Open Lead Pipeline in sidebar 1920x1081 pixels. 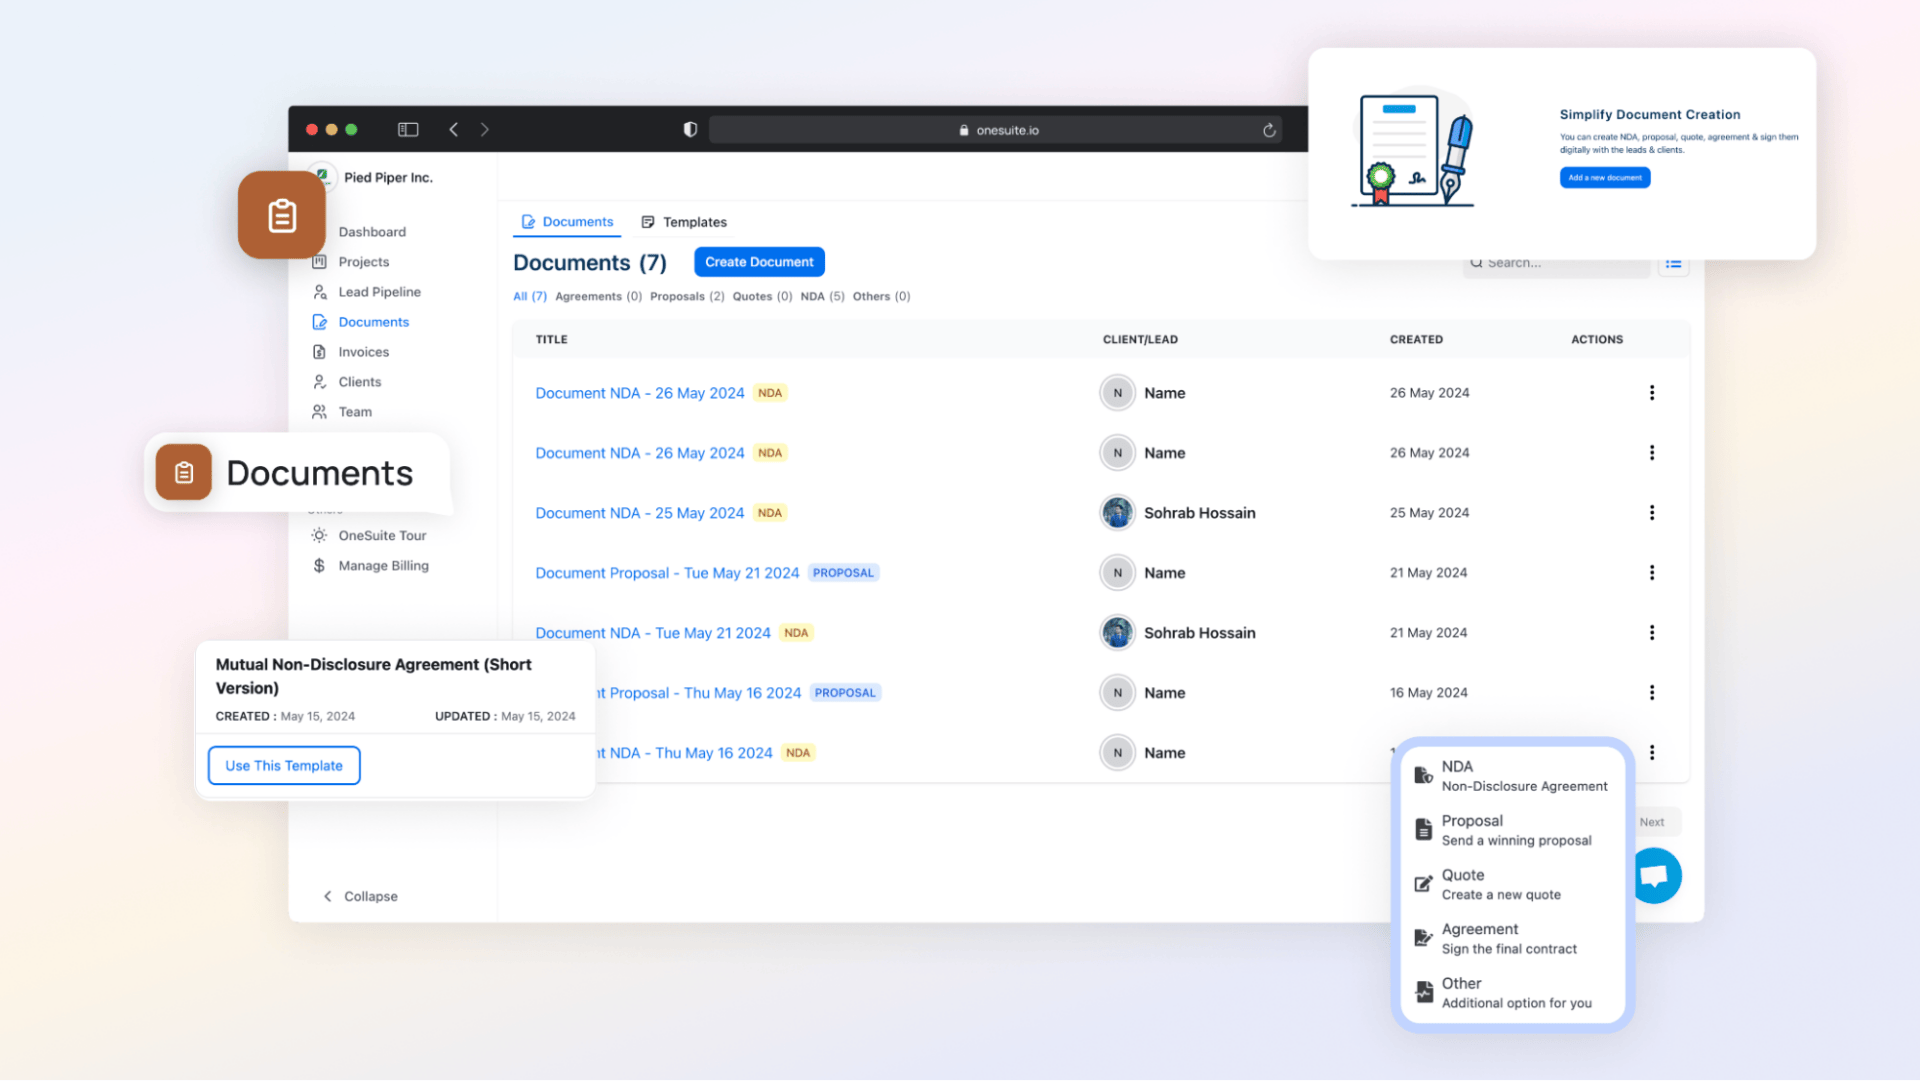click(379, 292)
